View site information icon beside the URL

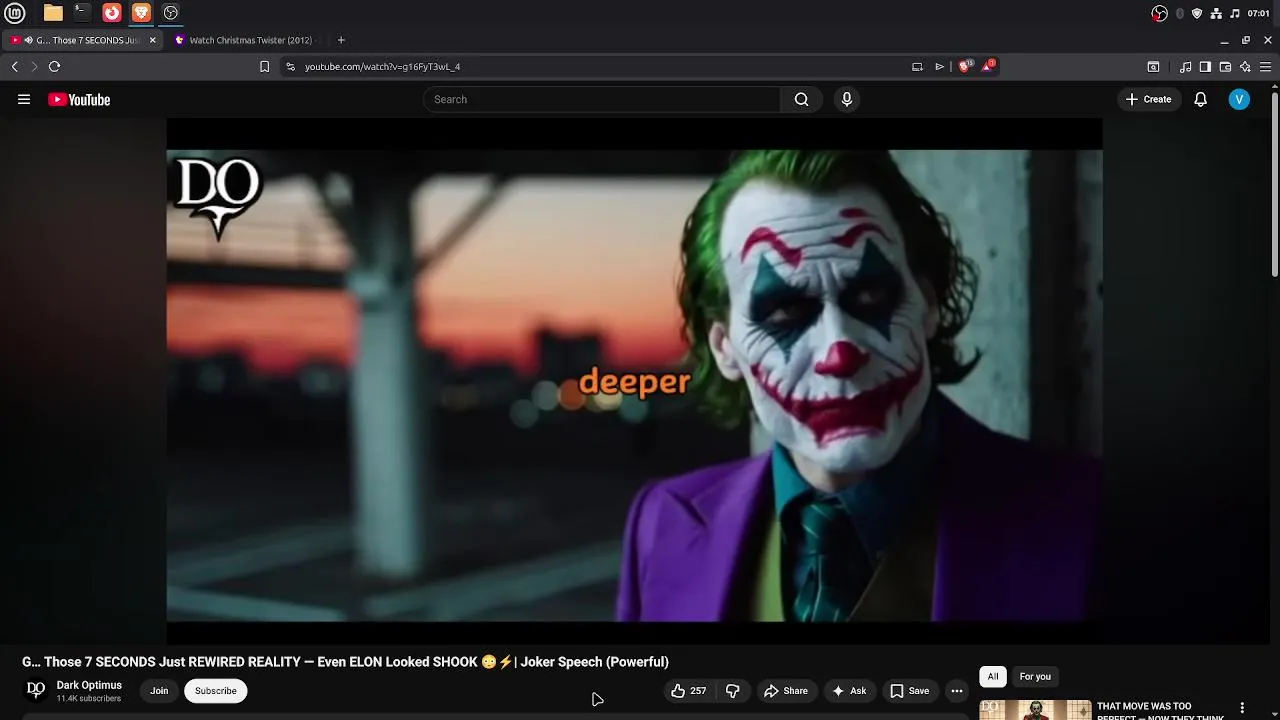tap(290, 66)
